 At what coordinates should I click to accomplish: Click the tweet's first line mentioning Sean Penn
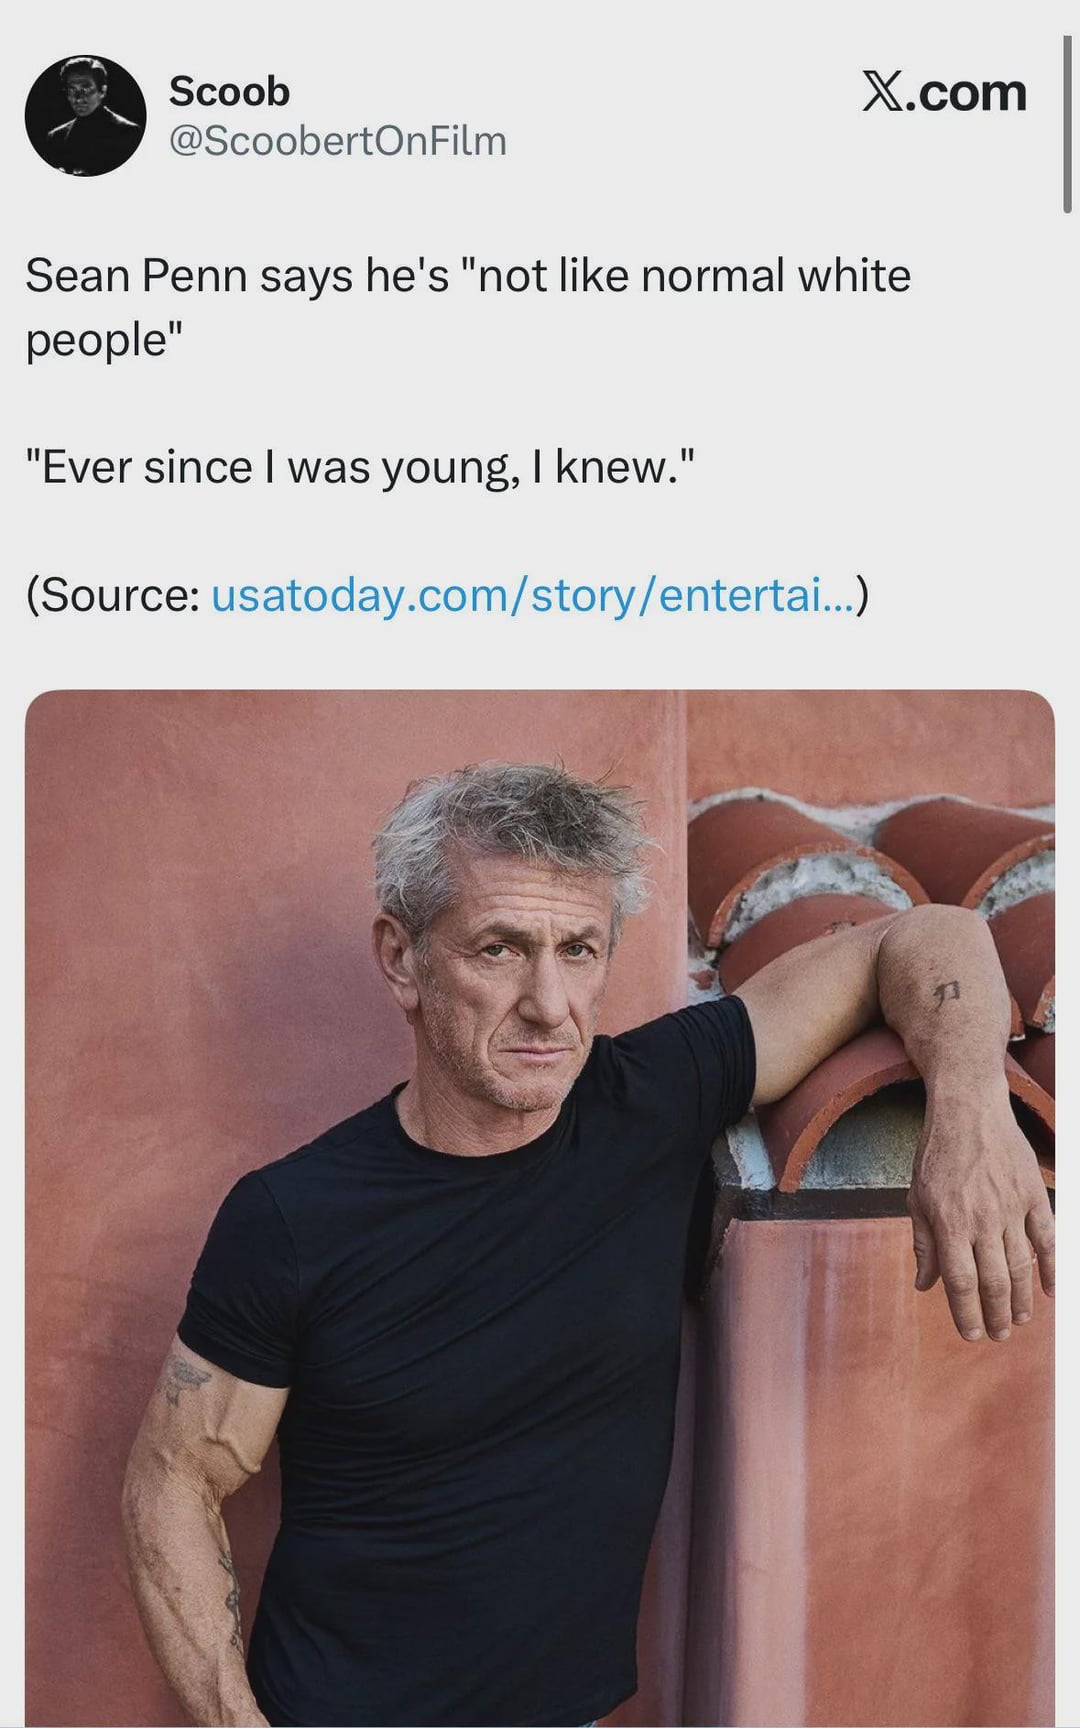(468, 276)
